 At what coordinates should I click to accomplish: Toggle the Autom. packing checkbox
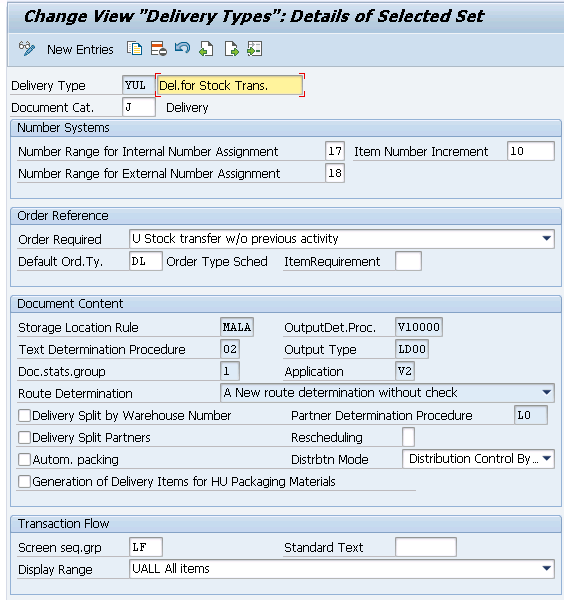click(x=24, y=460)
